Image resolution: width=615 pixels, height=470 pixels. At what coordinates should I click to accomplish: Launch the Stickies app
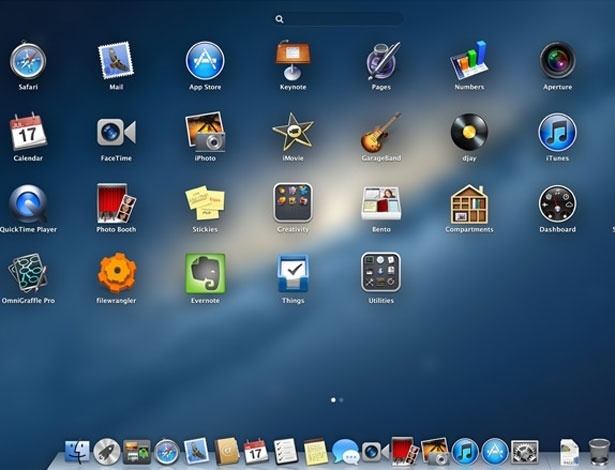[x=205, y=203]
